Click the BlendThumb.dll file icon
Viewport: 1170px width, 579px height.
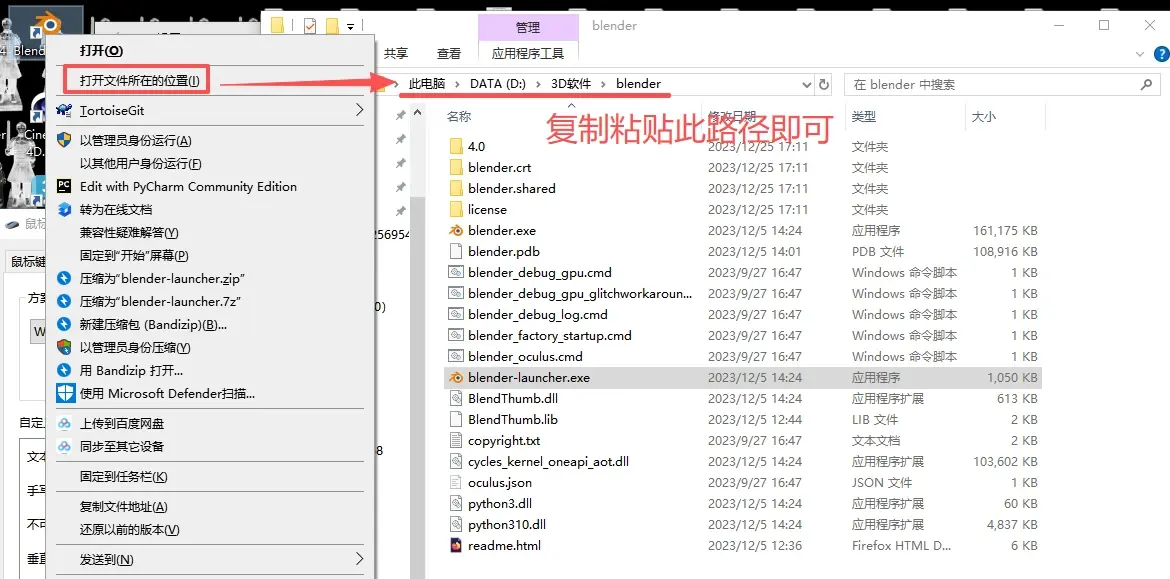coord(456,398)
